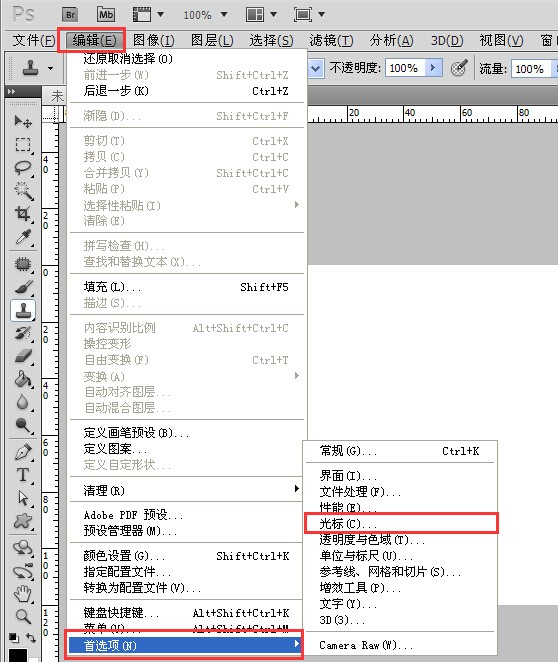The height and width of the screenshot is (662, 558).
Task: Click the 流量 100% field
Action: tap(531, 68)
